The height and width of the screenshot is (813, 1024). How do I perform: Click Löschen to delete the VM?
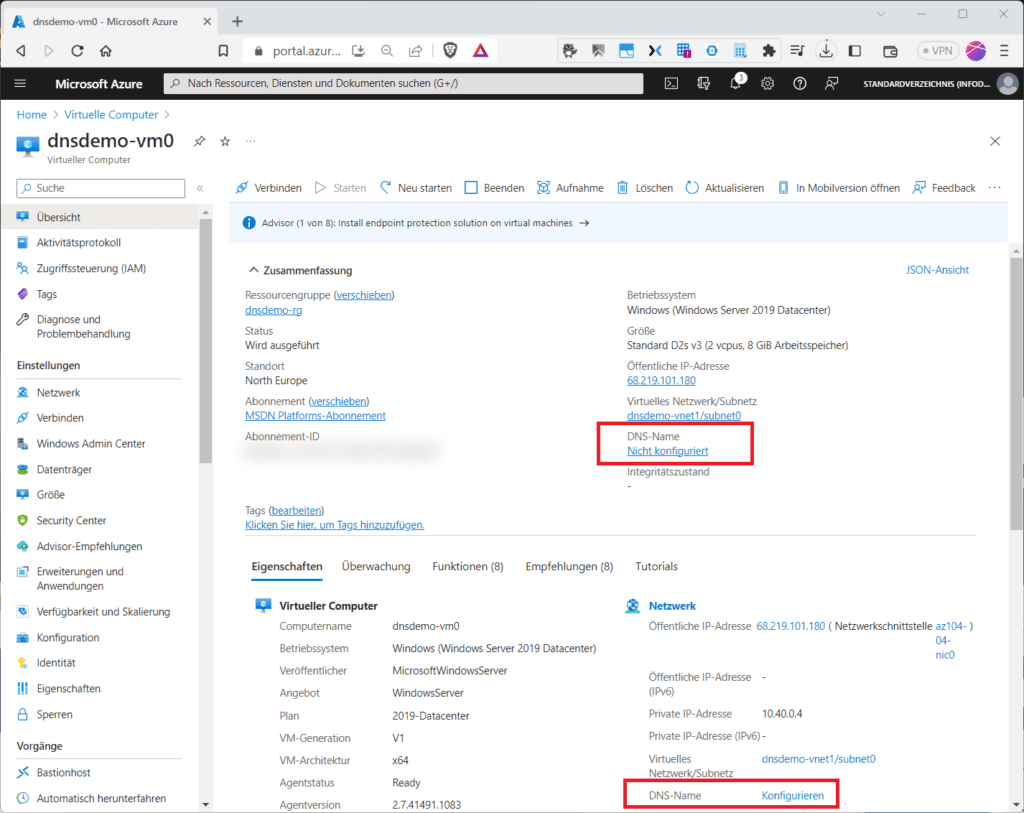point(645,188)
